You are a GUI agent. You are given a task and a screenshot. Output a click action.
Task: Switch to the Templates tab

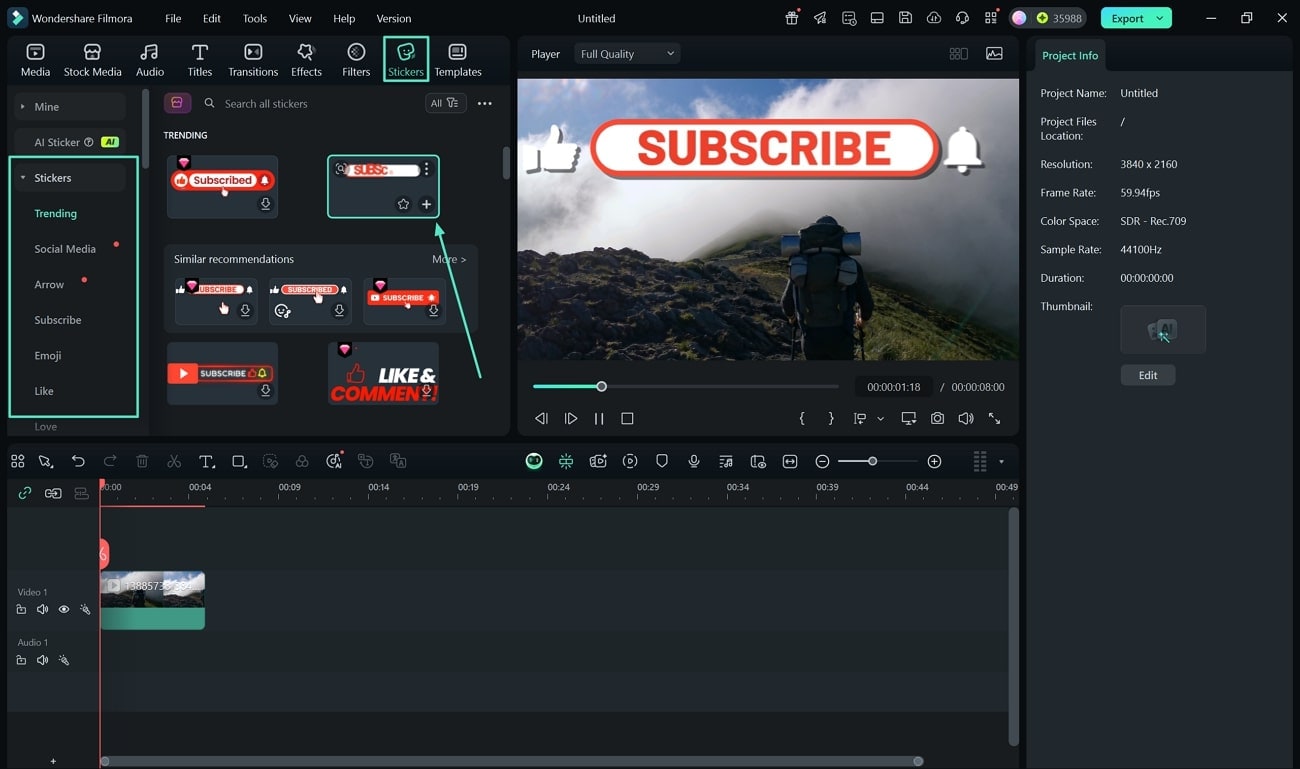coord(458,60)
